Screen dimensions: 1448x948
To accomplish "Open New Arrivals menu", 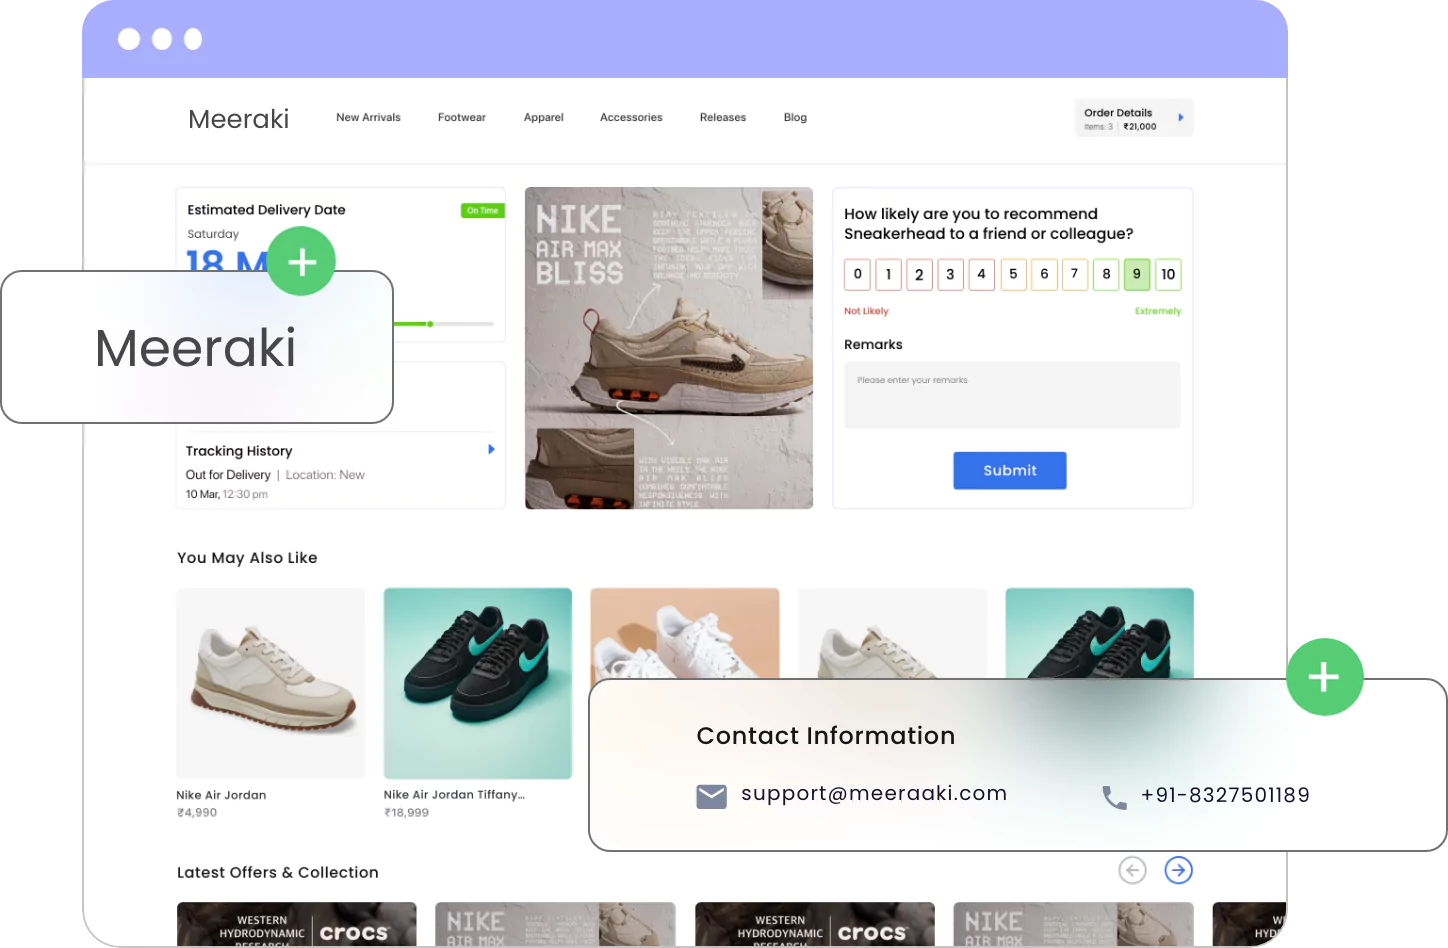I will 368,117.
